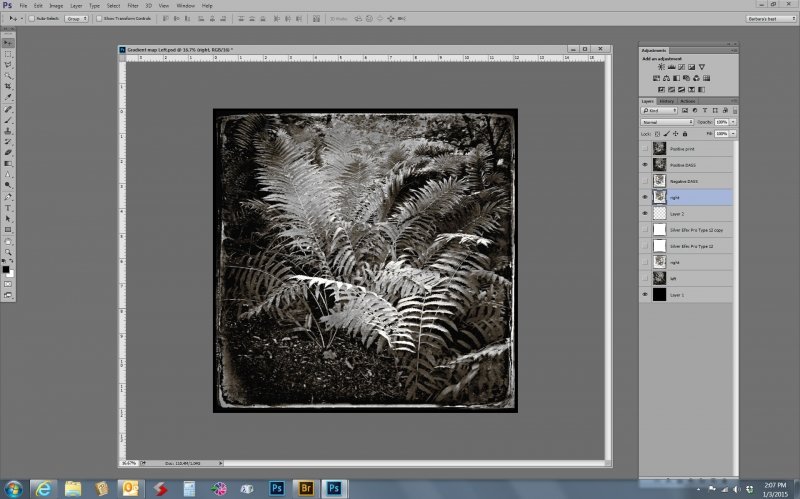Image resolution: width=800 pixels, height=499 pixels.
Task: Enable the Auto-Select checkbox
Action: click(32, 18)
